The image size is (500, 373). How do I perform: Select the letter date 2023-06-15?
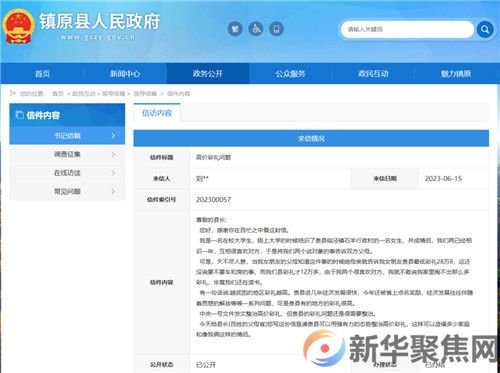pos(443,179)
